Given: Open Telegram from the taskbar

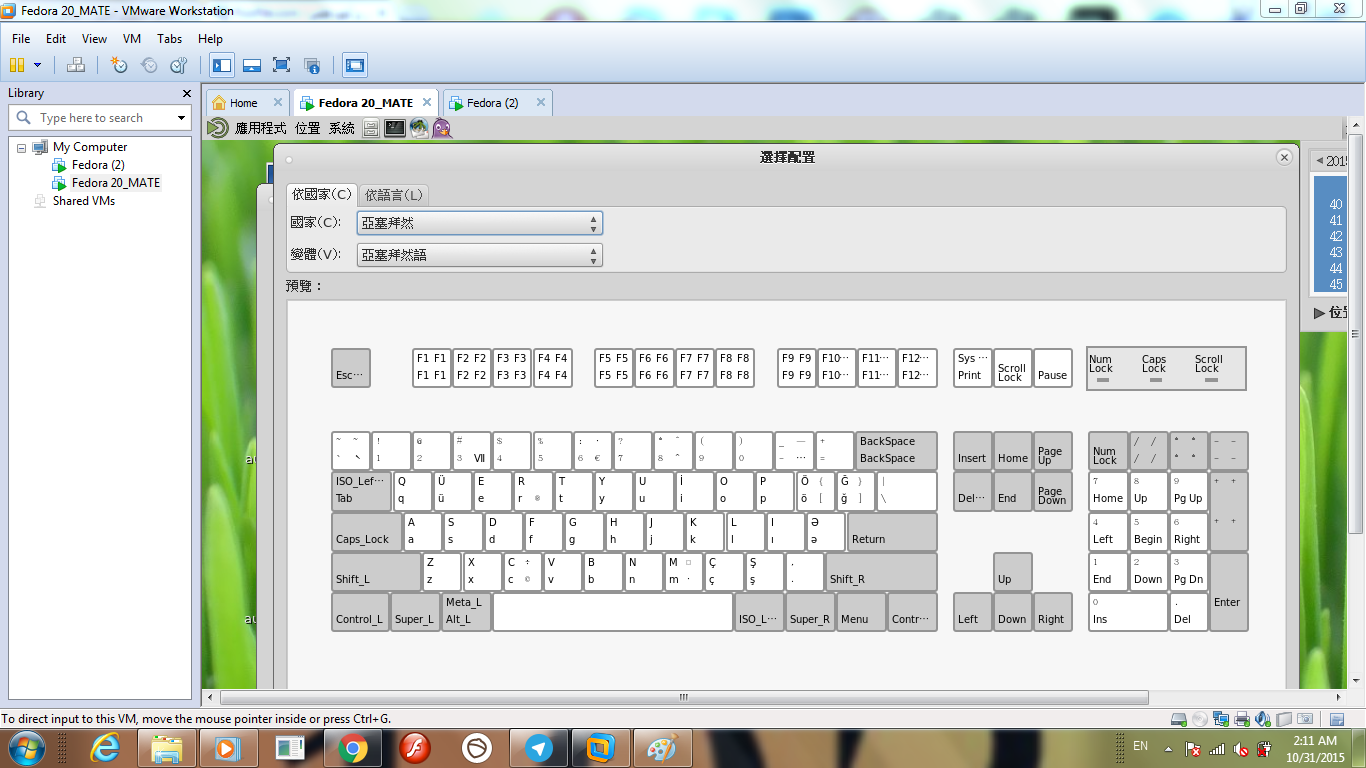Looking at the screenshot, I should coord(539,748).
